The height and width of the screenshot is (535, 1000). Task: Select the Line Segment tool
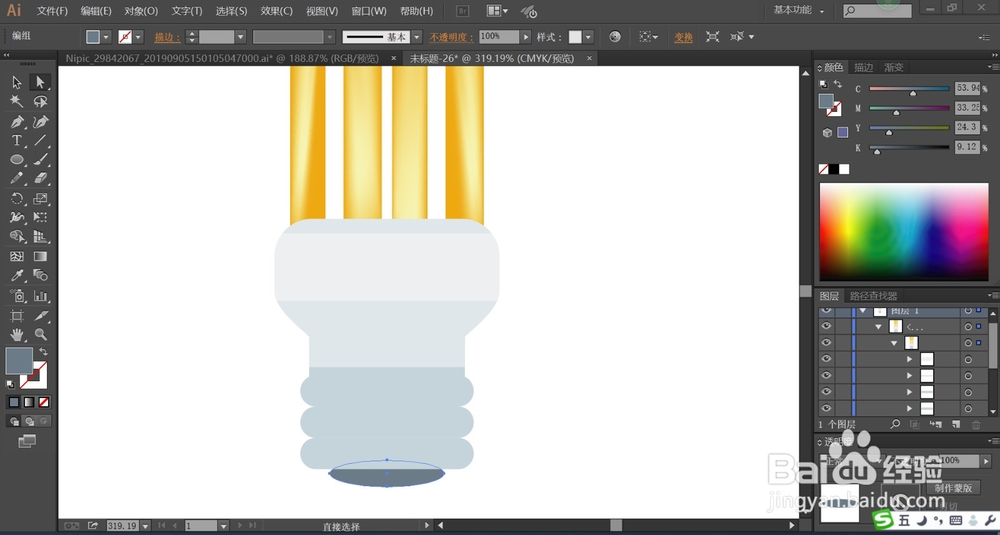click(40, 140)
